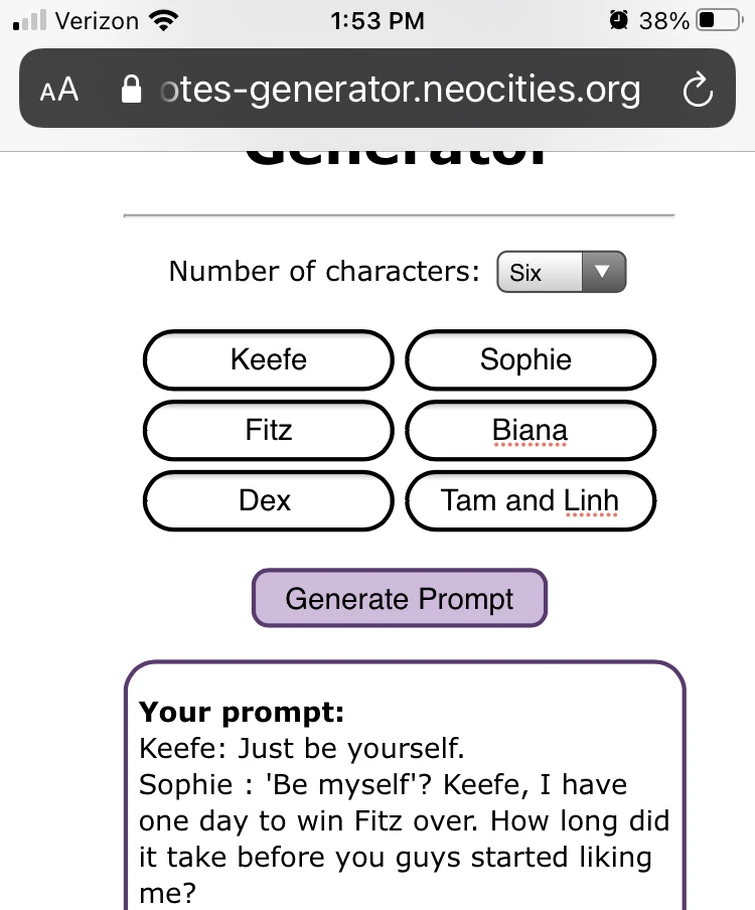
Task: Tap the battery indicator icon
Action: [719, 20]
